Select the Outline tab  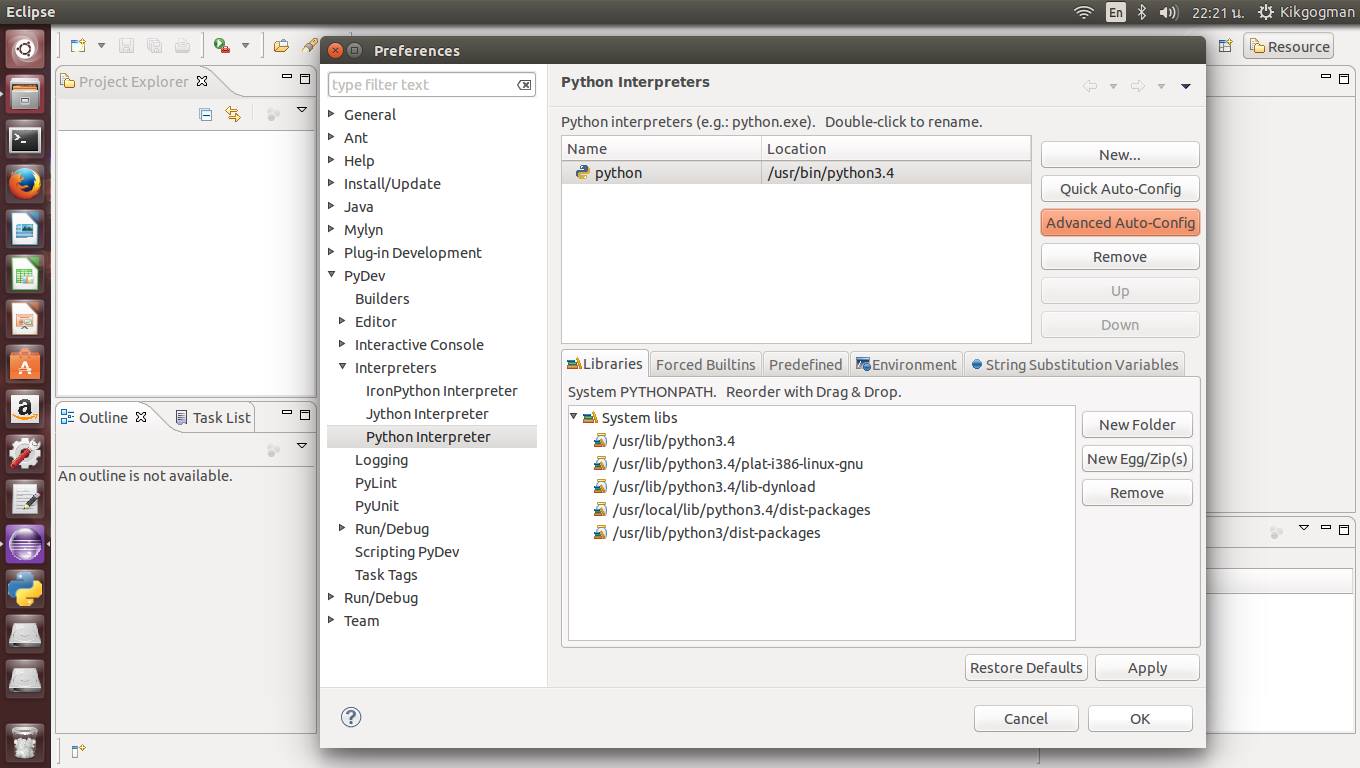tap(104, 417)
